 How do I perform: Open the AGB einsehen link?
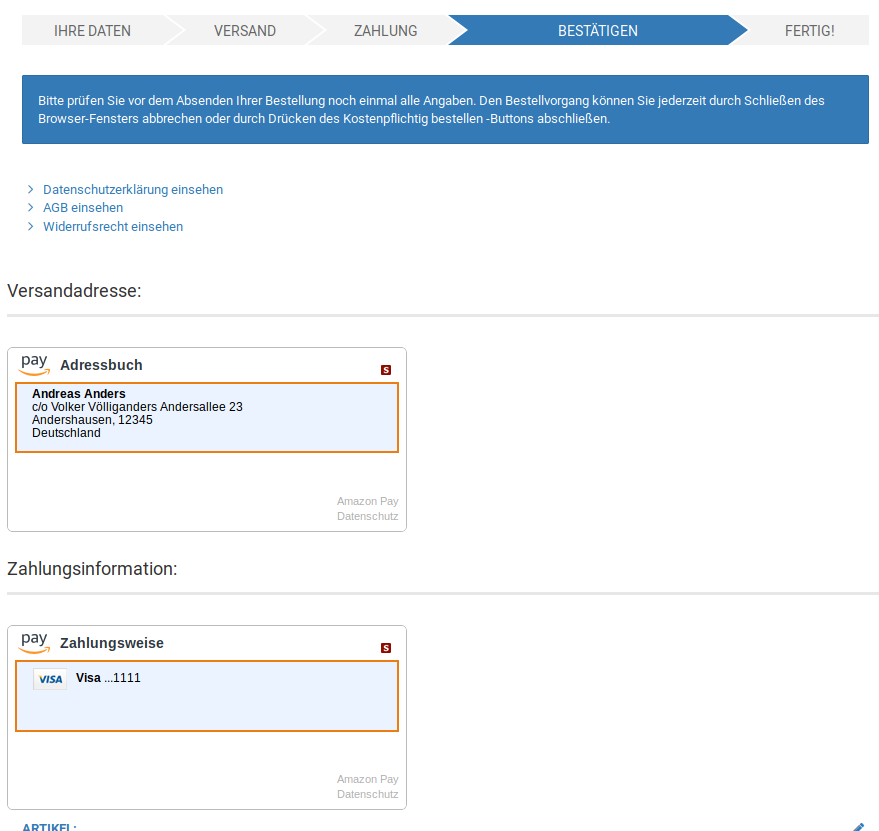(83, 208)
